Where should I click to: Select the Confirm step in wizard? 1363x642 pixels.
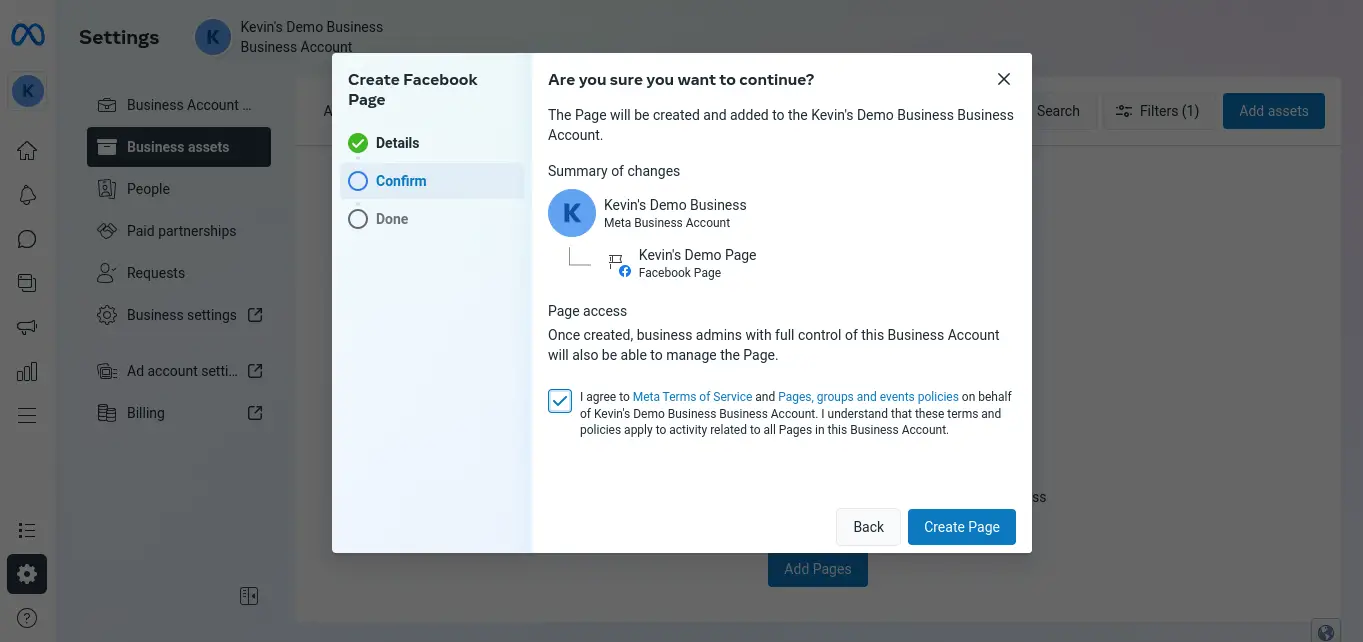pos(400,181)
